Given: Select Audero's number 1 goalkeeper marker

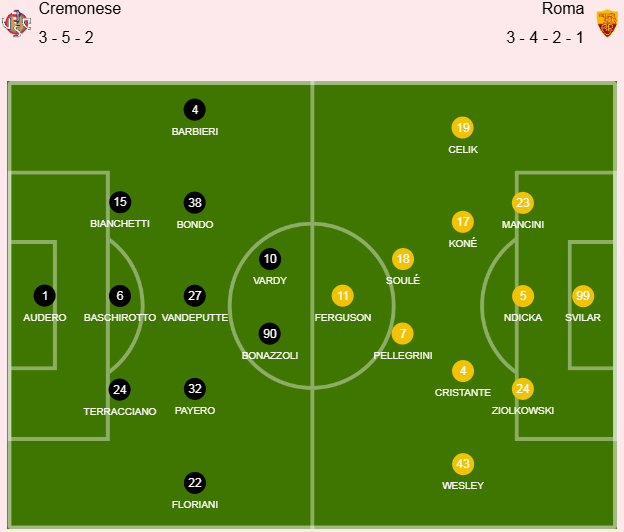Looking at the screenshot, I should (x=45, y=296).
